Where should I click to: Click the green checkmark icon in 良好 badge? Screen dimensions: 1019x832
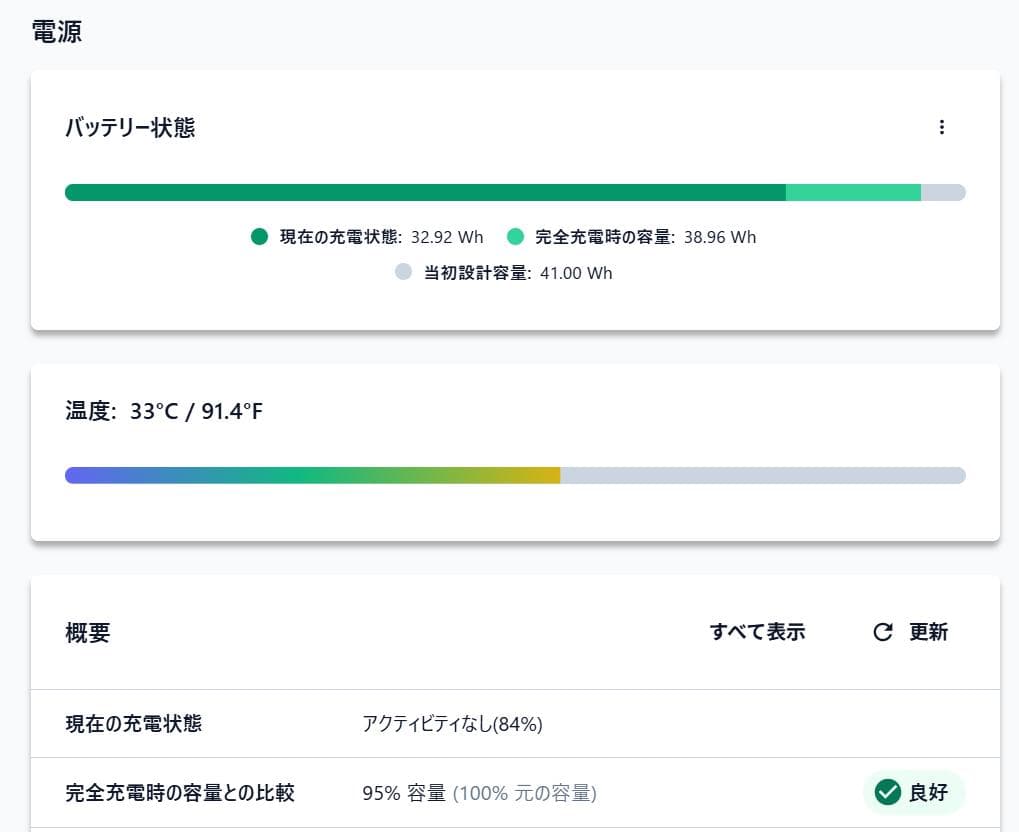point(887,793)
